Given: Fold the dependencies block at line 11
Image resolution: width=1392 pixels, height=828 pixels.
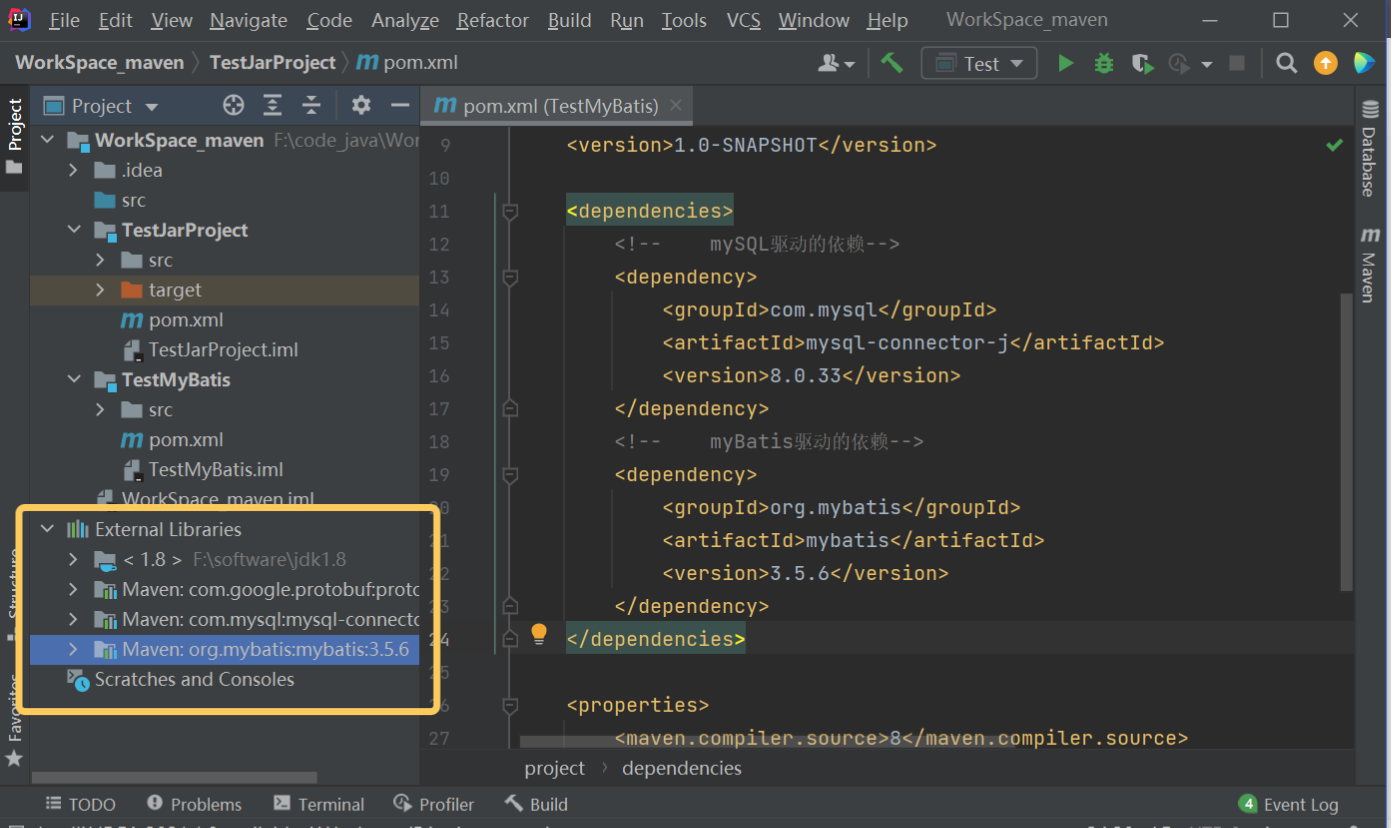Looking at the screenshot, I should pyautogui.click(x=510, y=211).
